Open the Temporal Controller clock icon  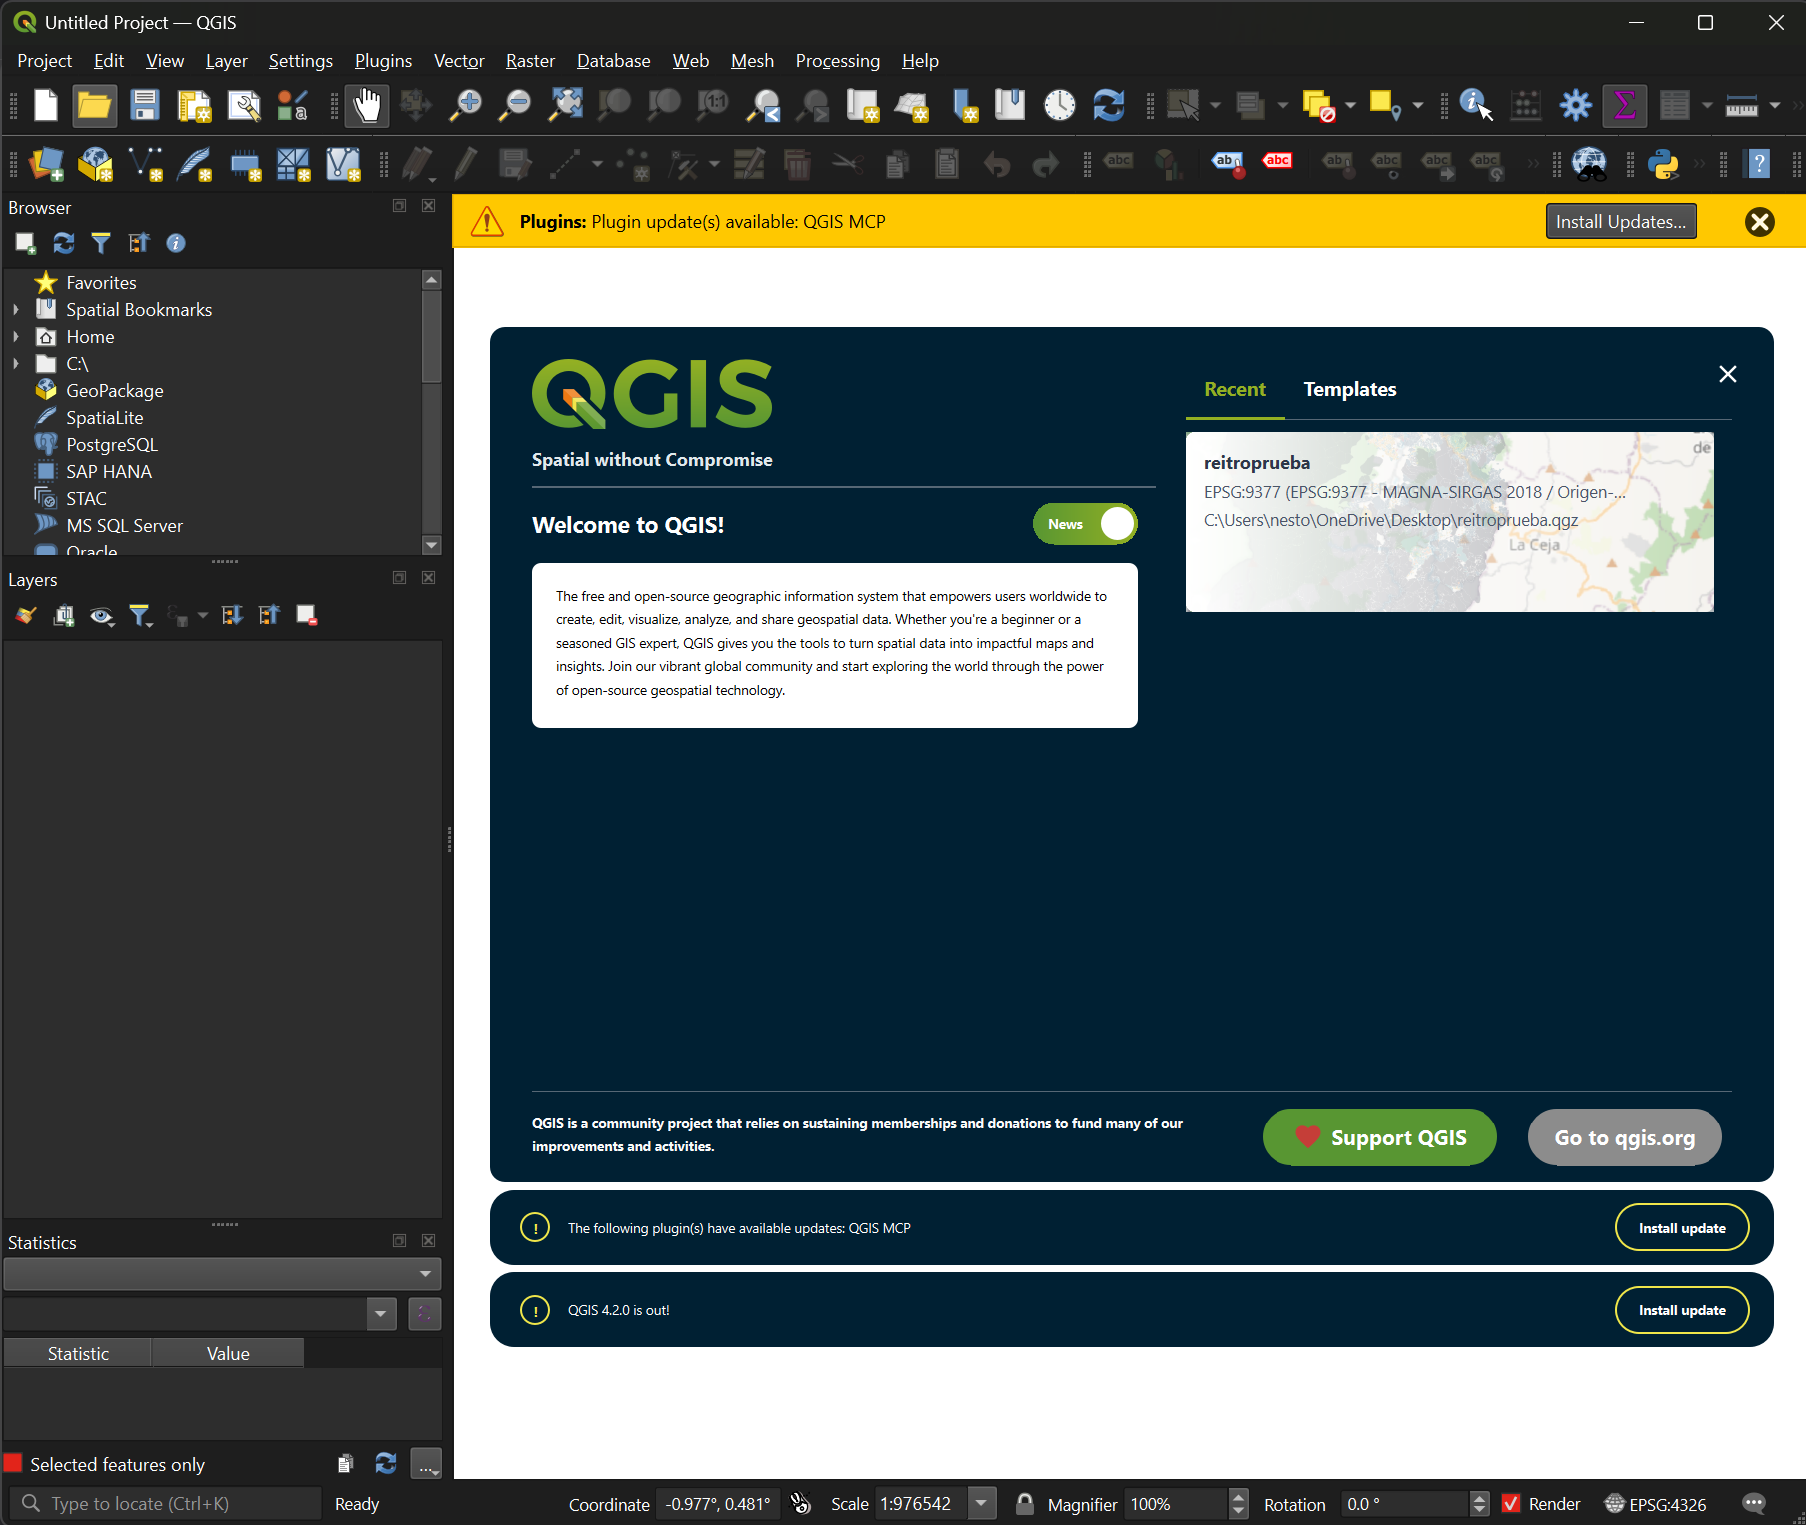[1059, 105]
